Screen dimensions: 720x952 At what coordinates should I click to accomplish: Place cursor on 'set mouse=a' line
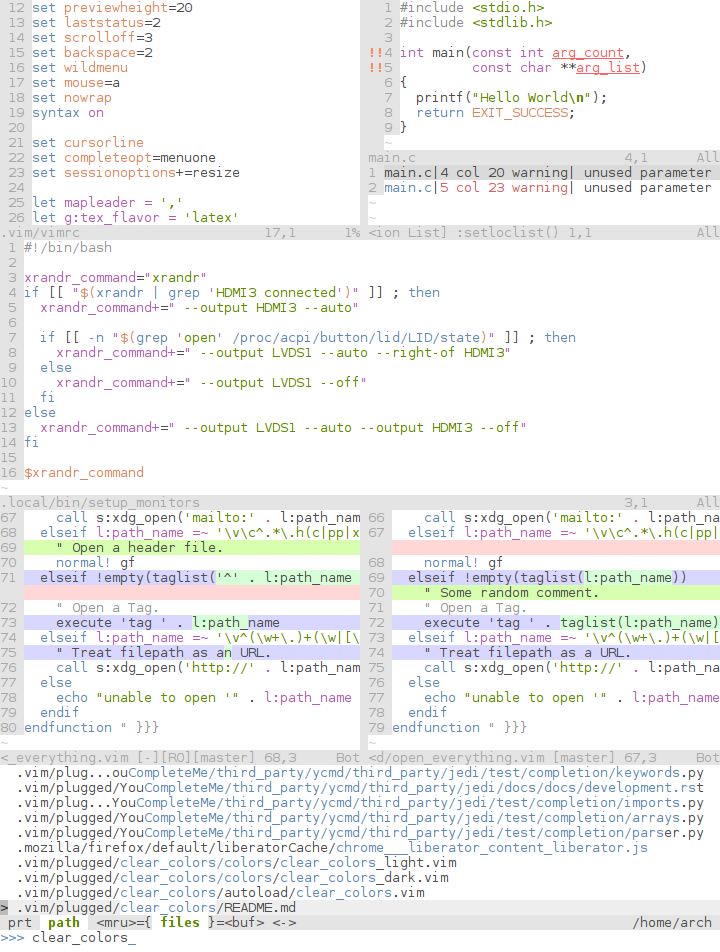pos(76,83)
